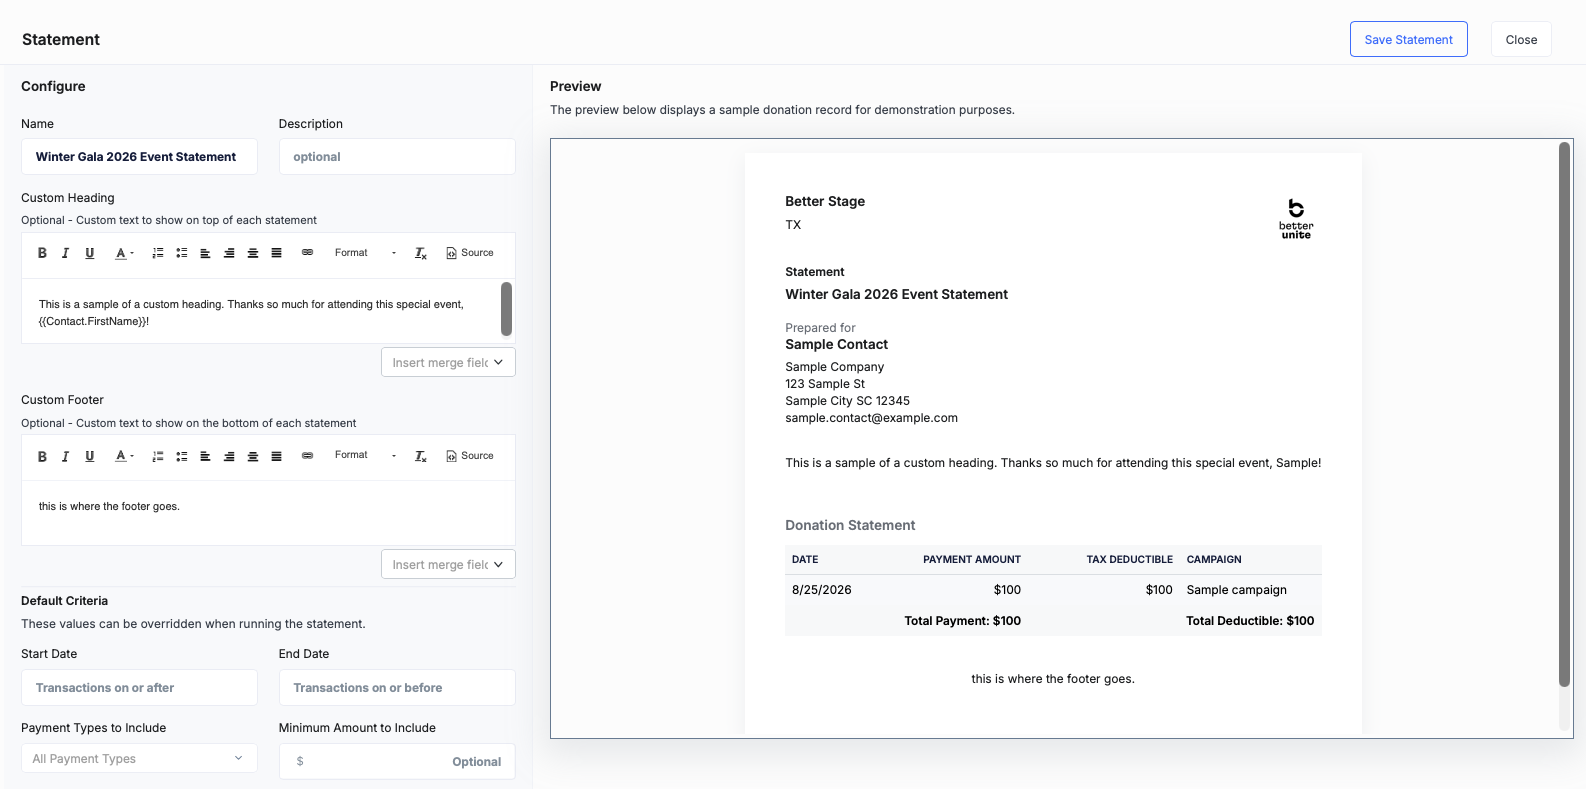1586x789 pixels.
Task: Insert numbered list in Custom Heading editor
Action: pyautogui.click(x=158, y=253)
